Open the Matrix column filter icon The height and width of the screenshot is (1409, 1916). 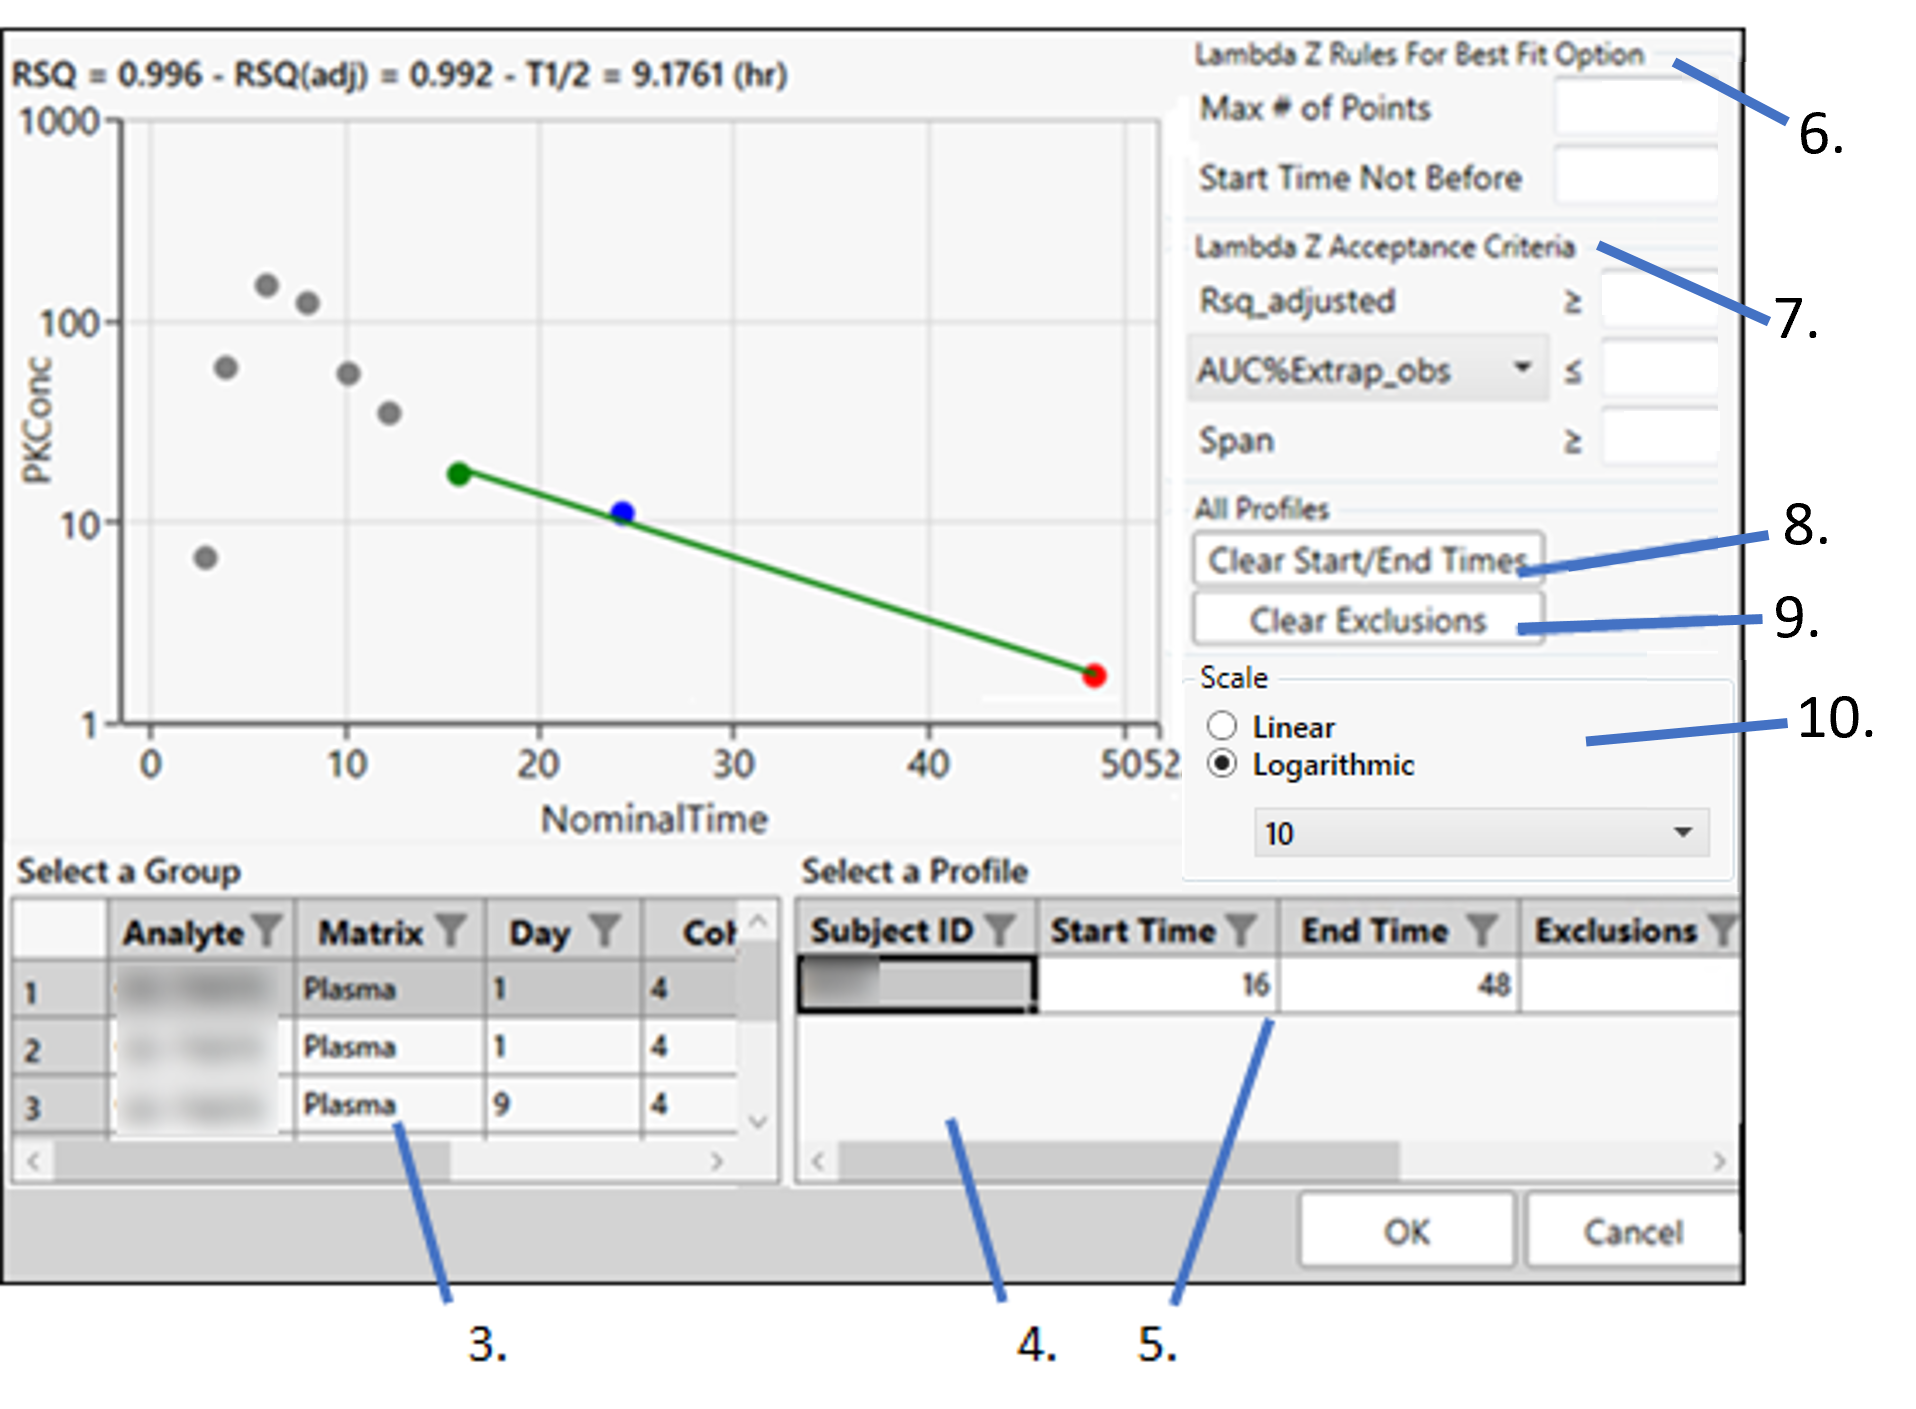[452, 931]
